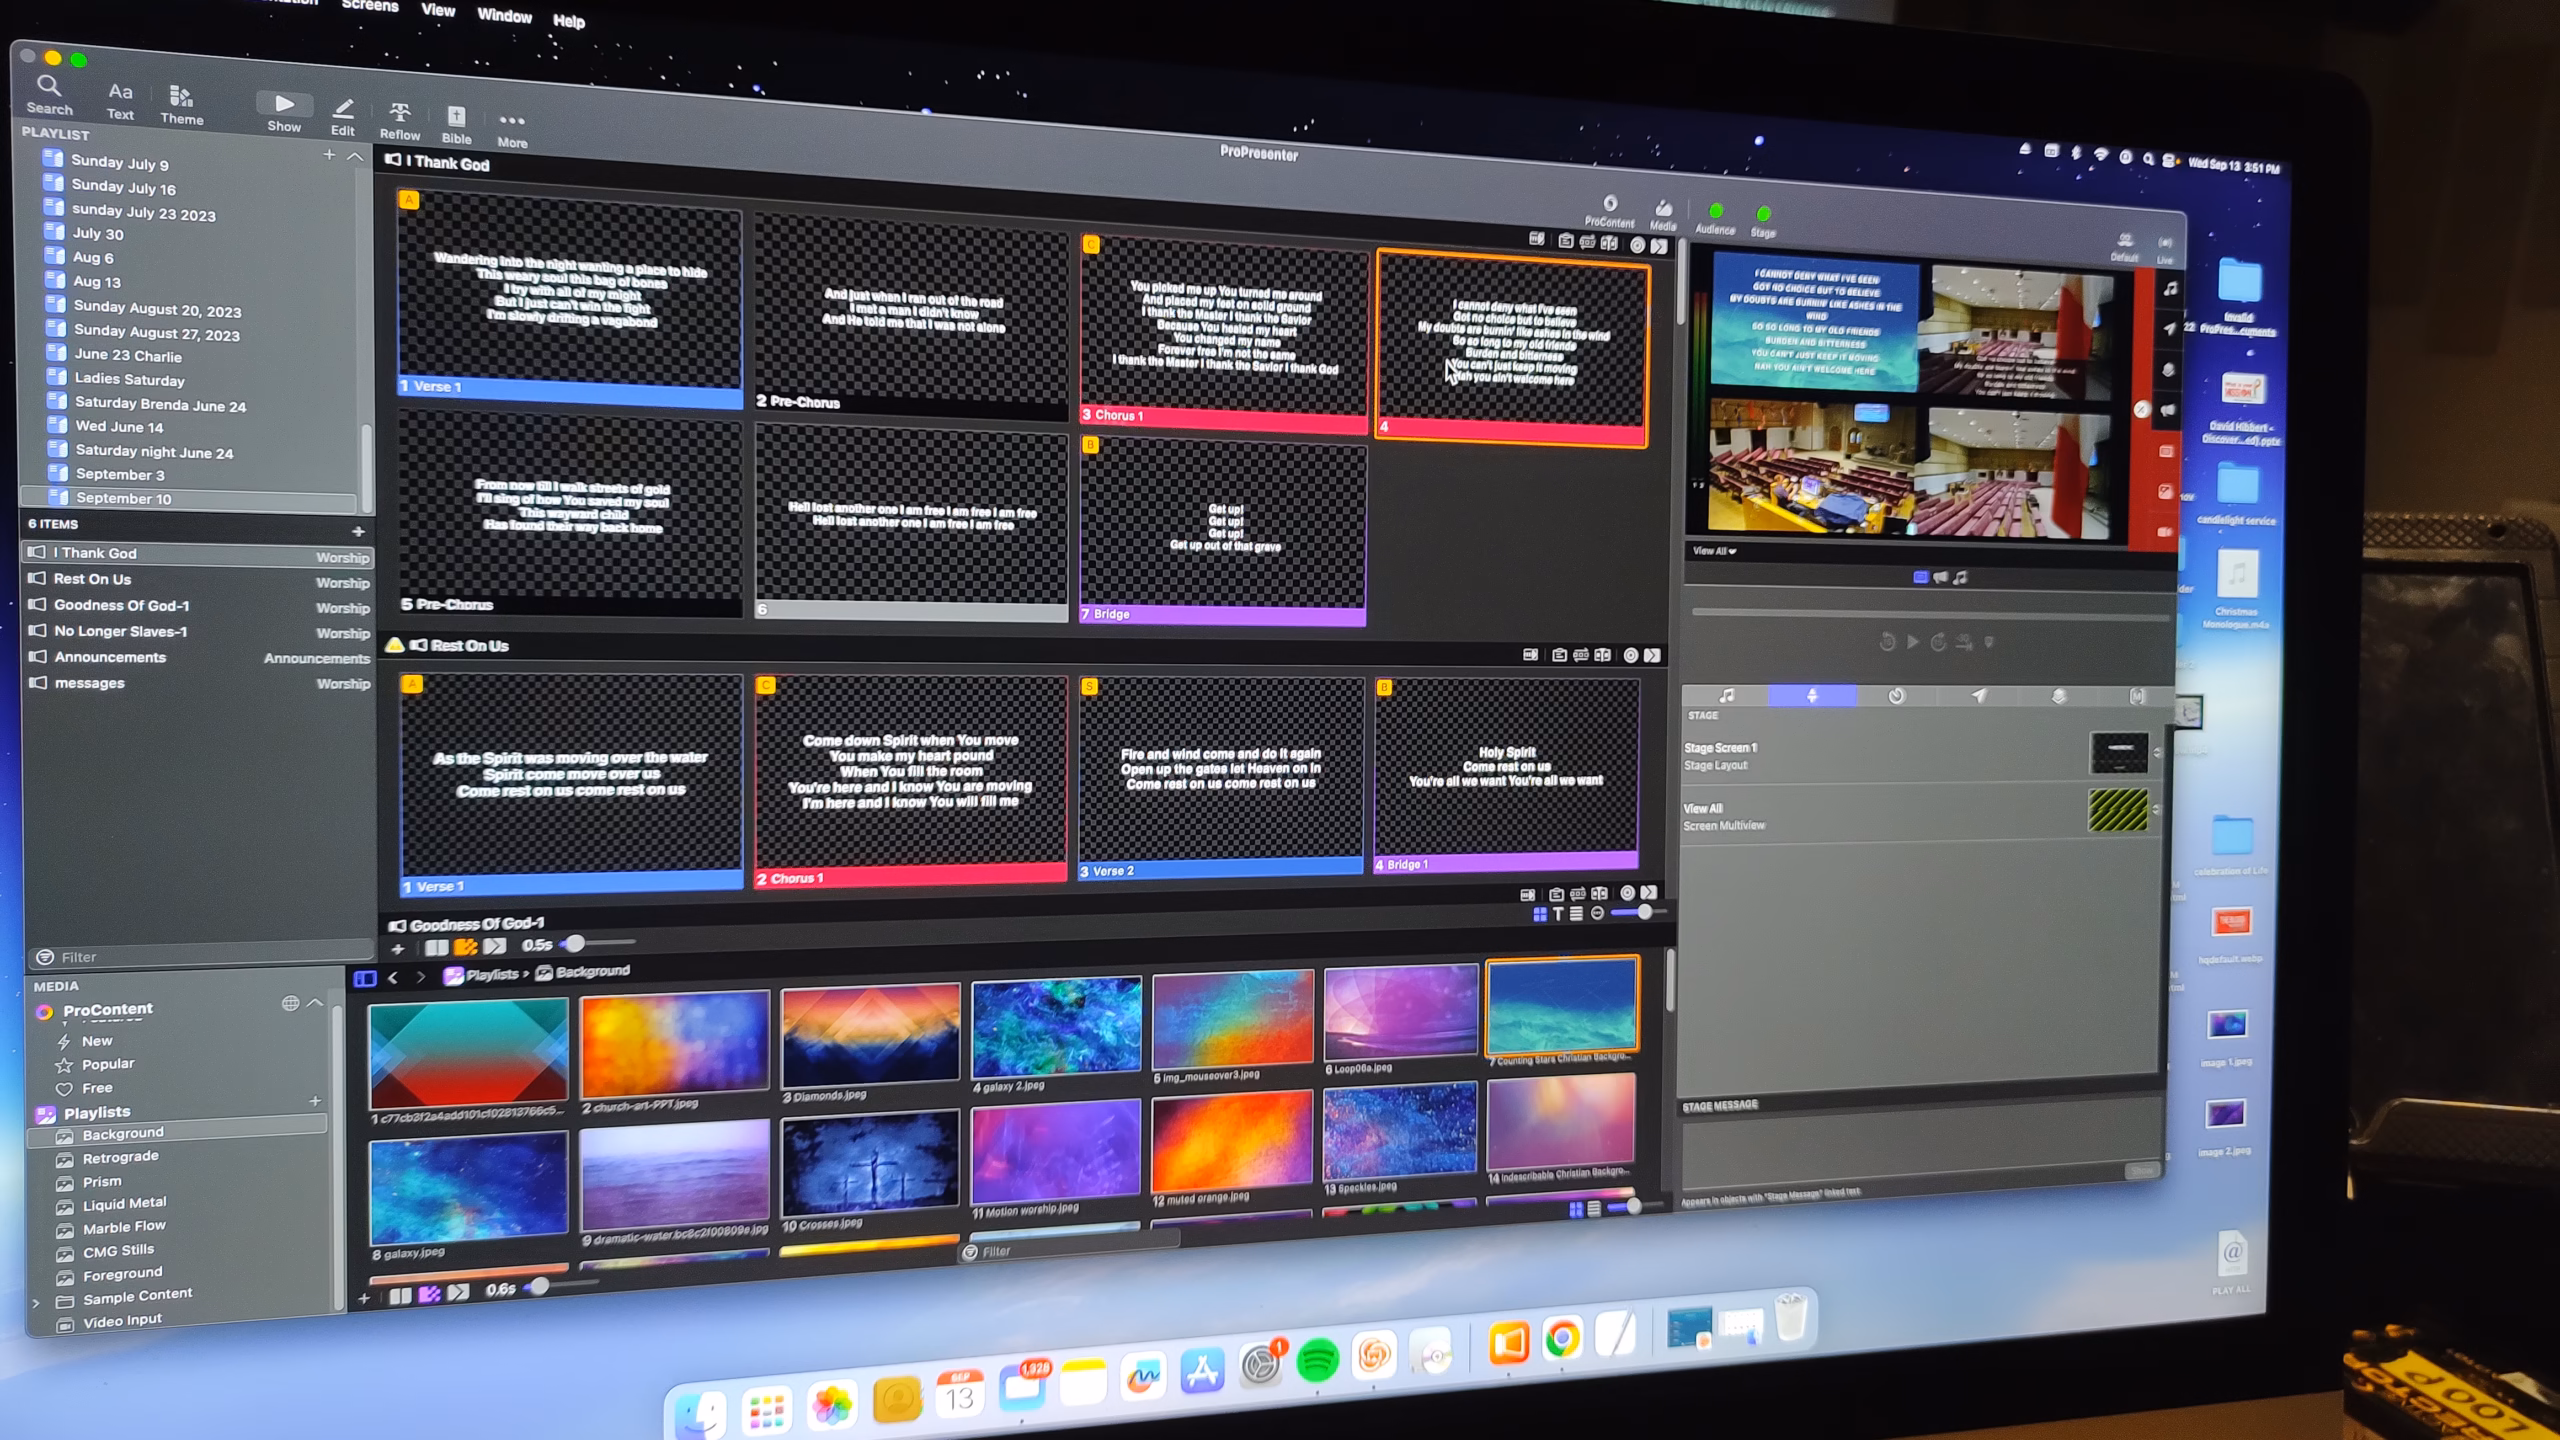Collapse the playlist list chevron
Screen dimensions: 2560x1440
click(x=354, y=156)
